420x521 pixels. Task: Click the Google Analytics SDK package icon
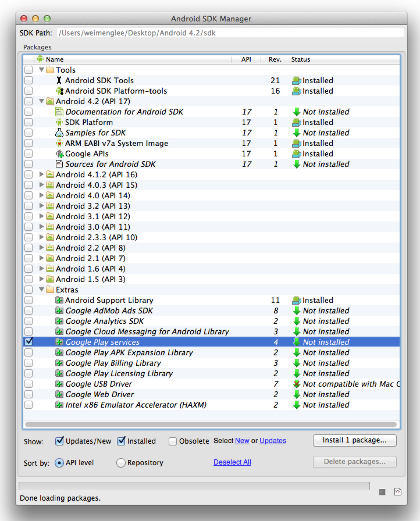point(59,321)
